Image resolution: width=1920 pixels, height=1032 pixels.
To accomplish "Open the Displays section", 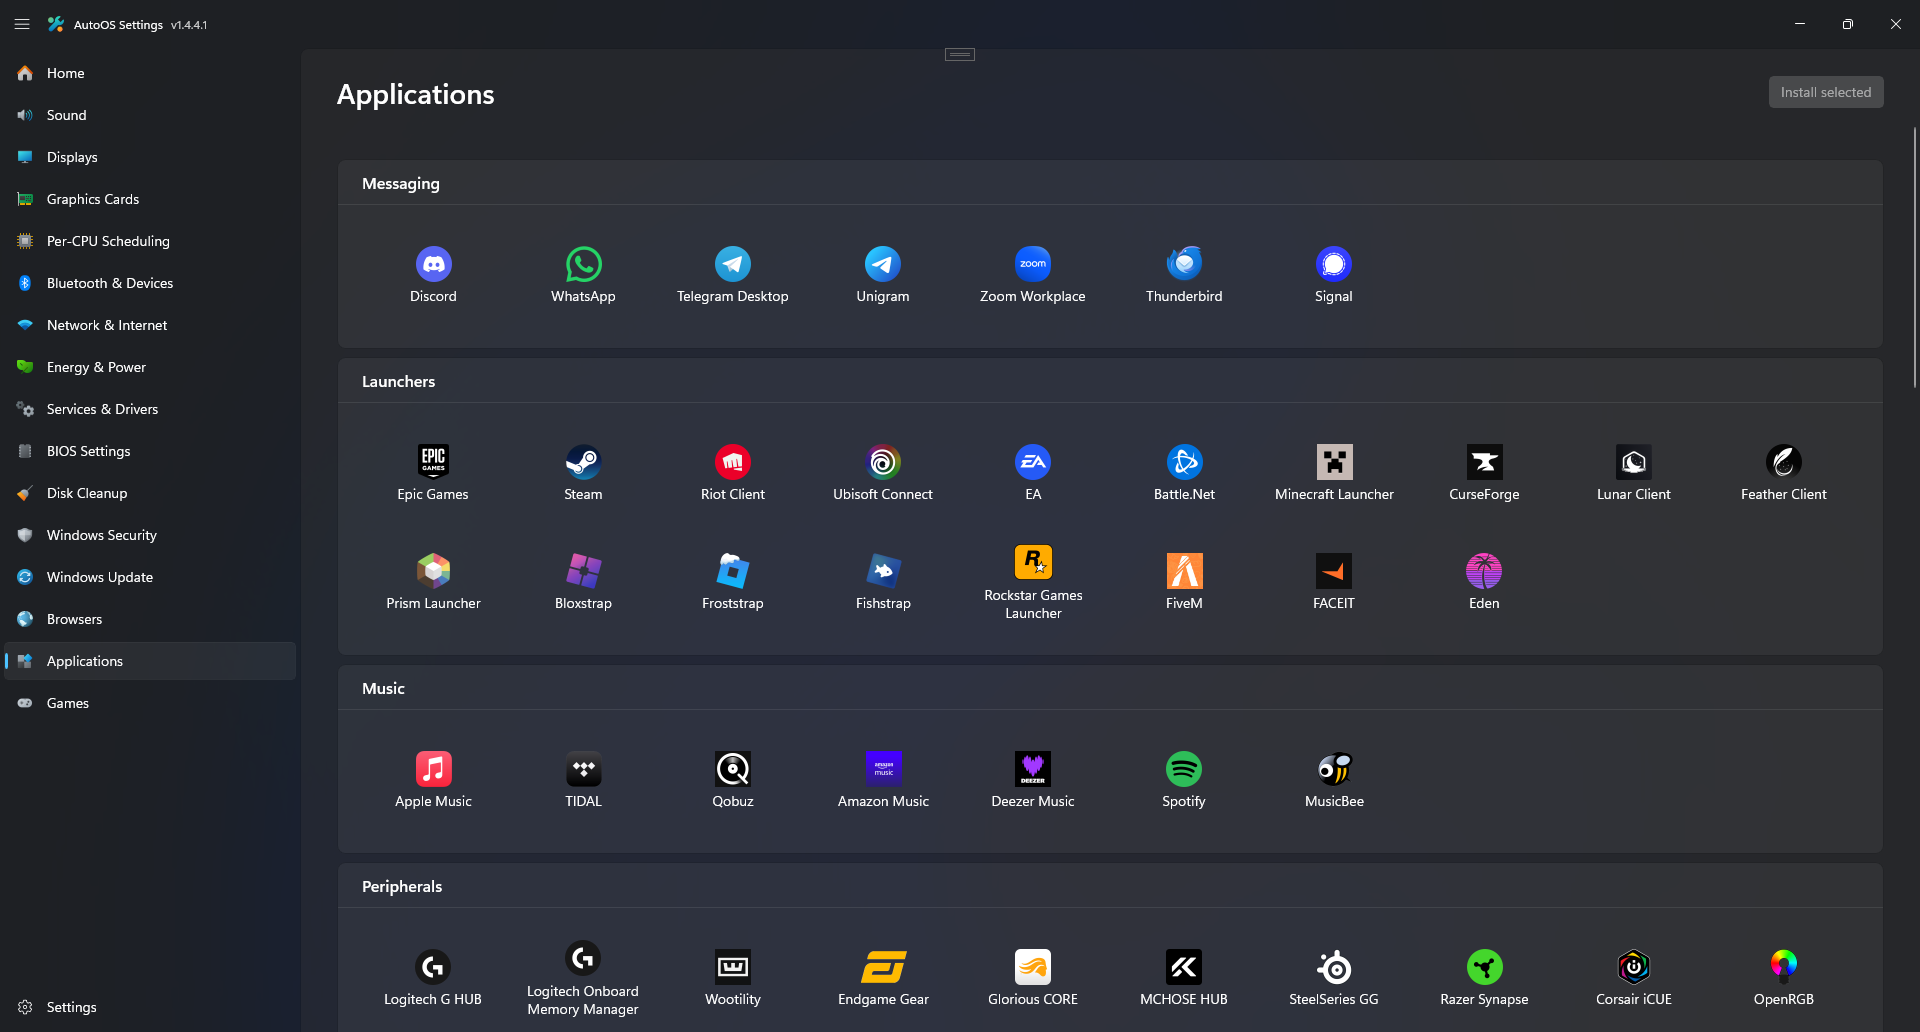I will click(150, 157).
